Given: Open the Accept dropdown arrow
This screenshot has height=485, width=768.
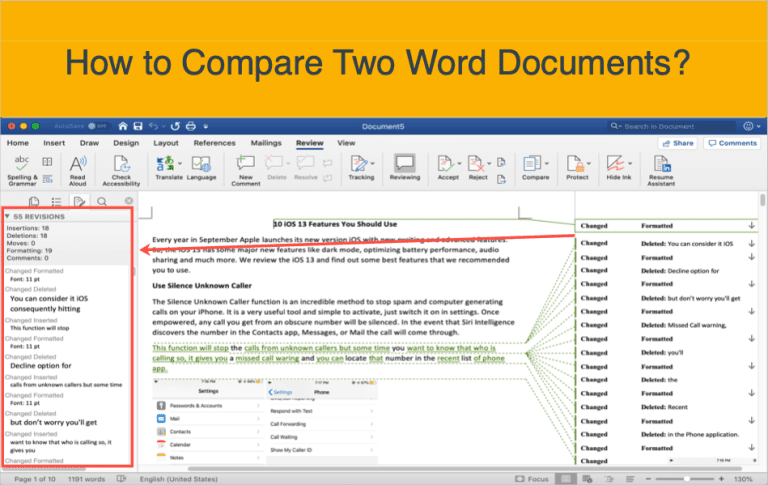Looking at the screenshot, I should coord(459,163).
